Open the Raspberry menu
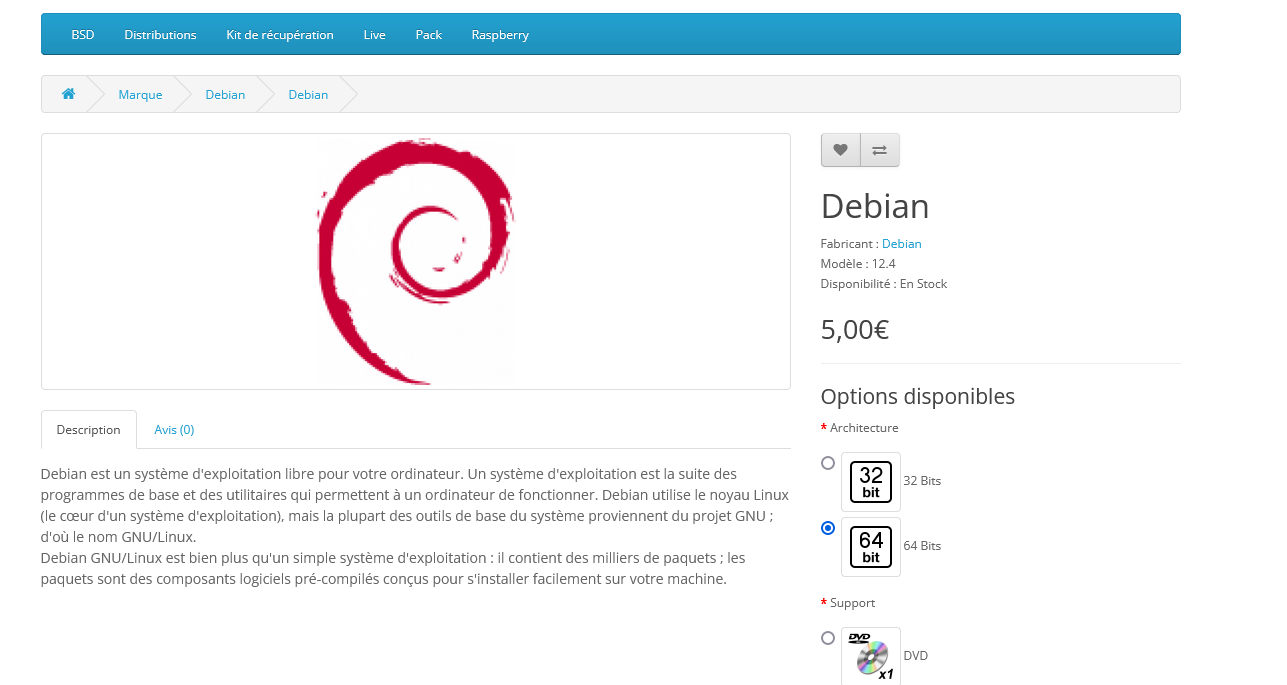Image resolution: width=1287 pixels, height=685 pixels. point(500,35)
